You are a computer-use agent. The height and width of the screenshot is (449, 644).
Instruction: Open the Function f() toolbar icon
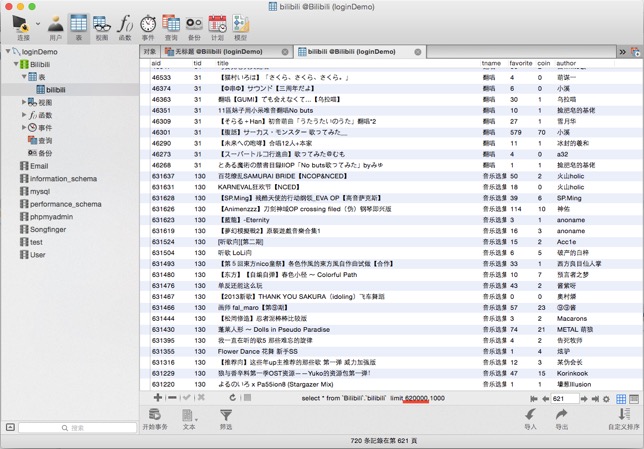click(x=125, y=27)
